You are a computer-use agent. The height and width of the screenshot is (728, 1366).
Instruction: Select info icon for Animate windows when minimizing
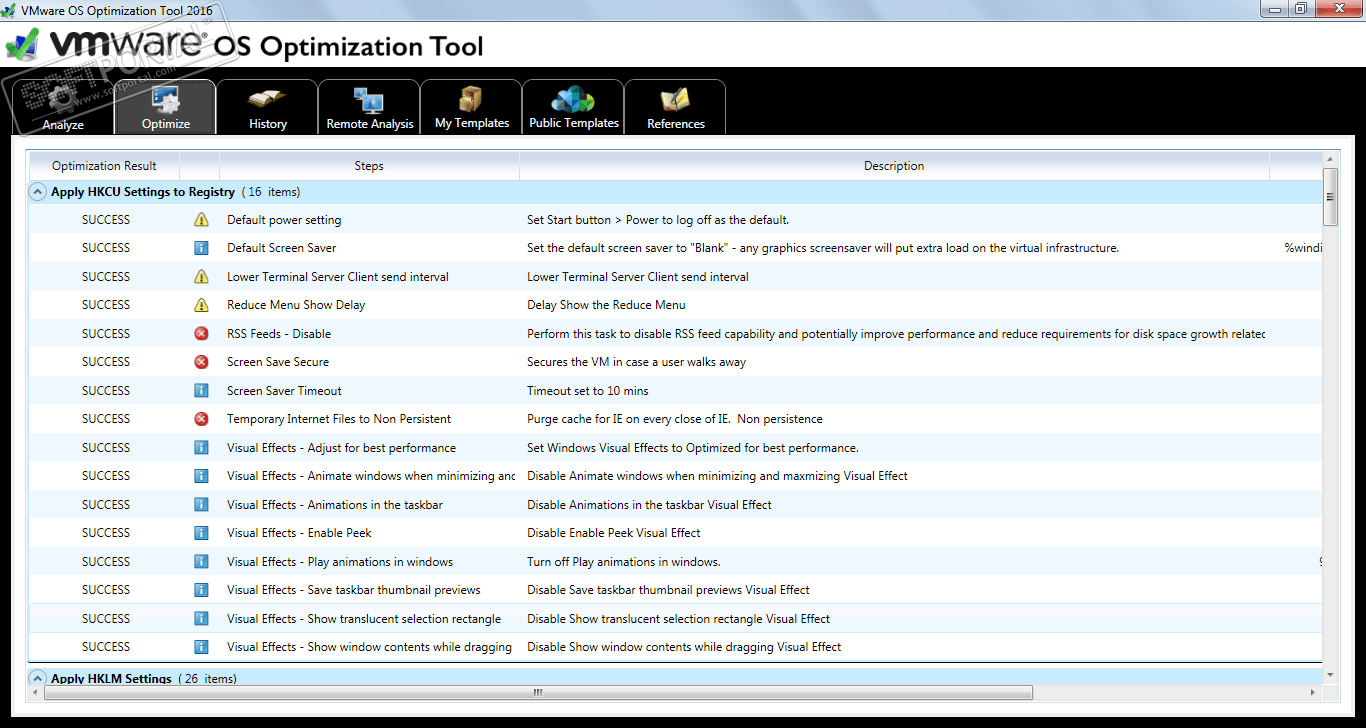(x=201, y=476)
